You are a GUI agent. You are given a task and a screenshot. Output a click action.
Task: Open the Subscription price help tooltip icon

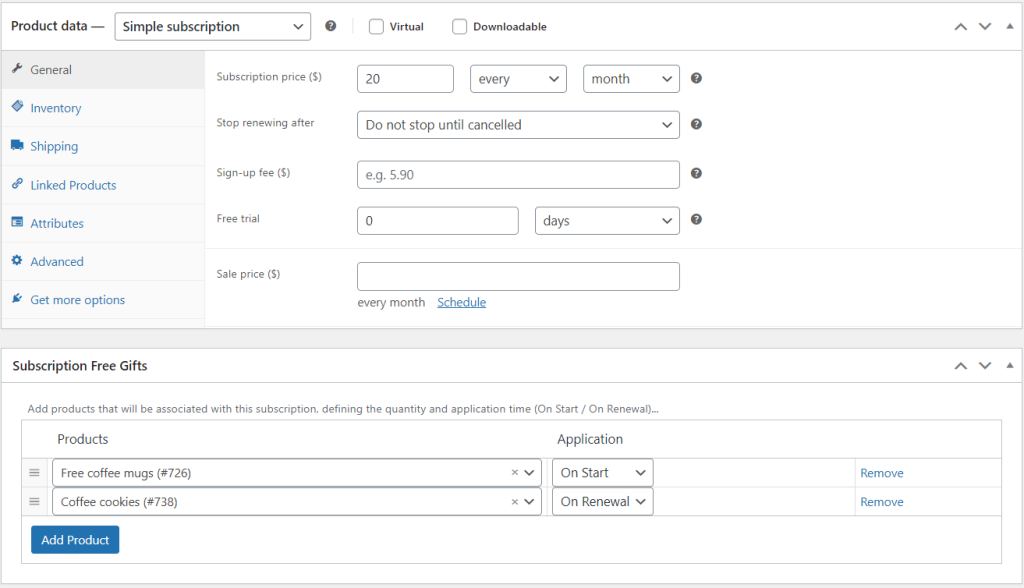pos(696,78)
